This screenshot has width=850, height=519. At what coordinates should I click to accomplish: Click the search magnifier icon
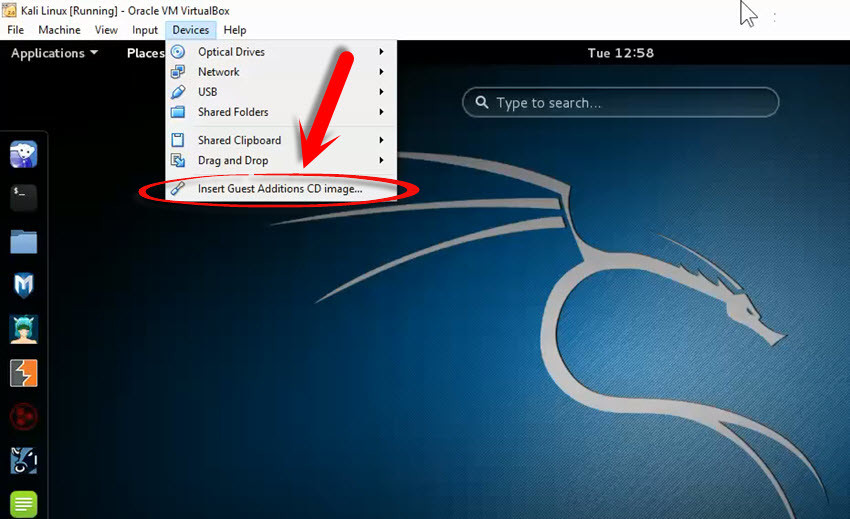click(482, 102)
